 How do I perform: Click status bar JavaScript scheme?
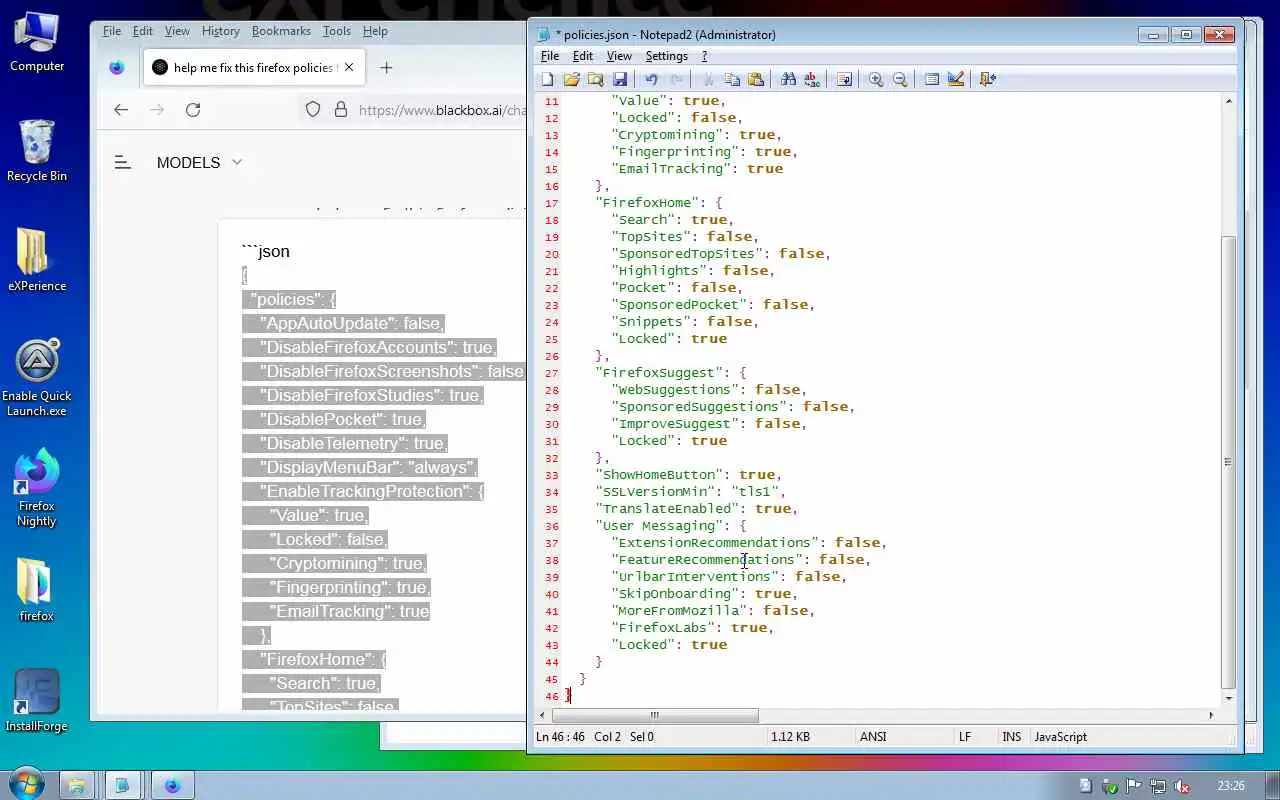[1060, 737]
